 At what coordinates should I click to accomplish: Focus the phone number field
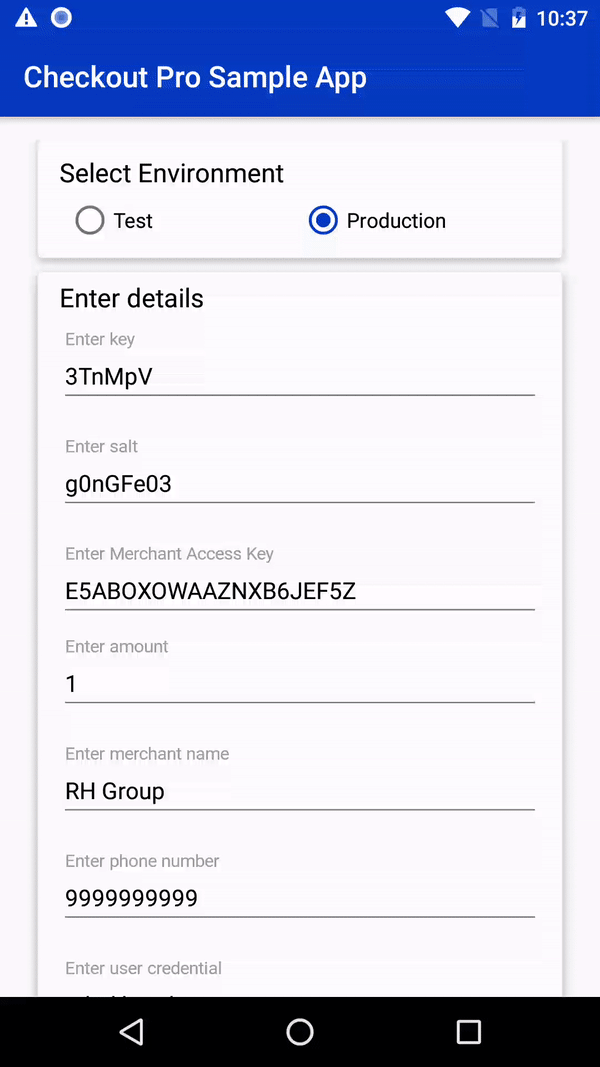(299, 898)
